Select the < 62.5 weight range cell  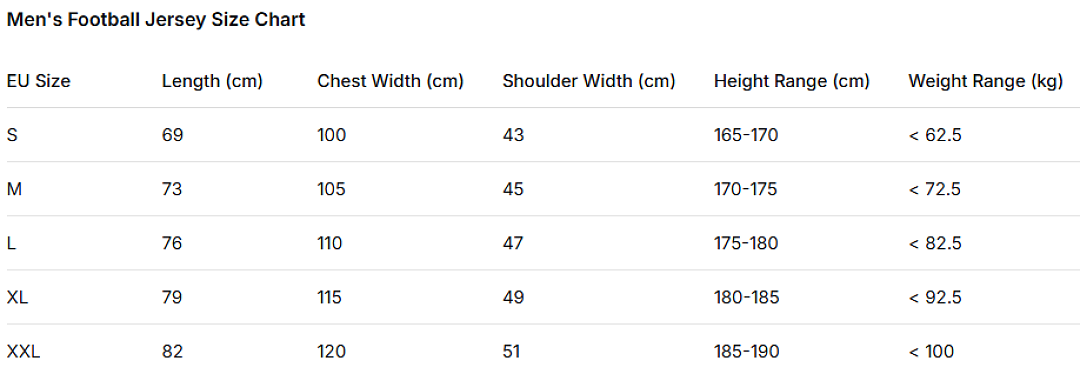(935, 135)
